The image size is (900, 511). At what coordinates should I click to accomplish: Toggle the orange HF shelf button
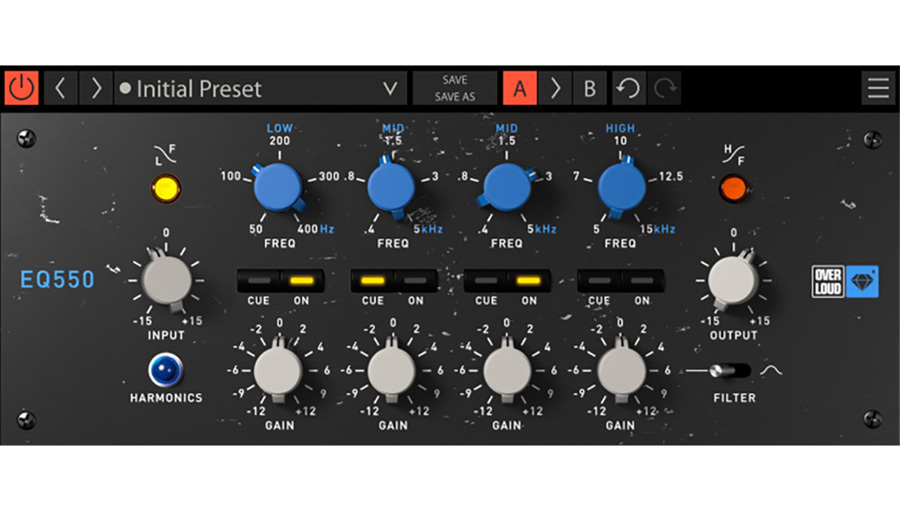click(x=734, y=188)
